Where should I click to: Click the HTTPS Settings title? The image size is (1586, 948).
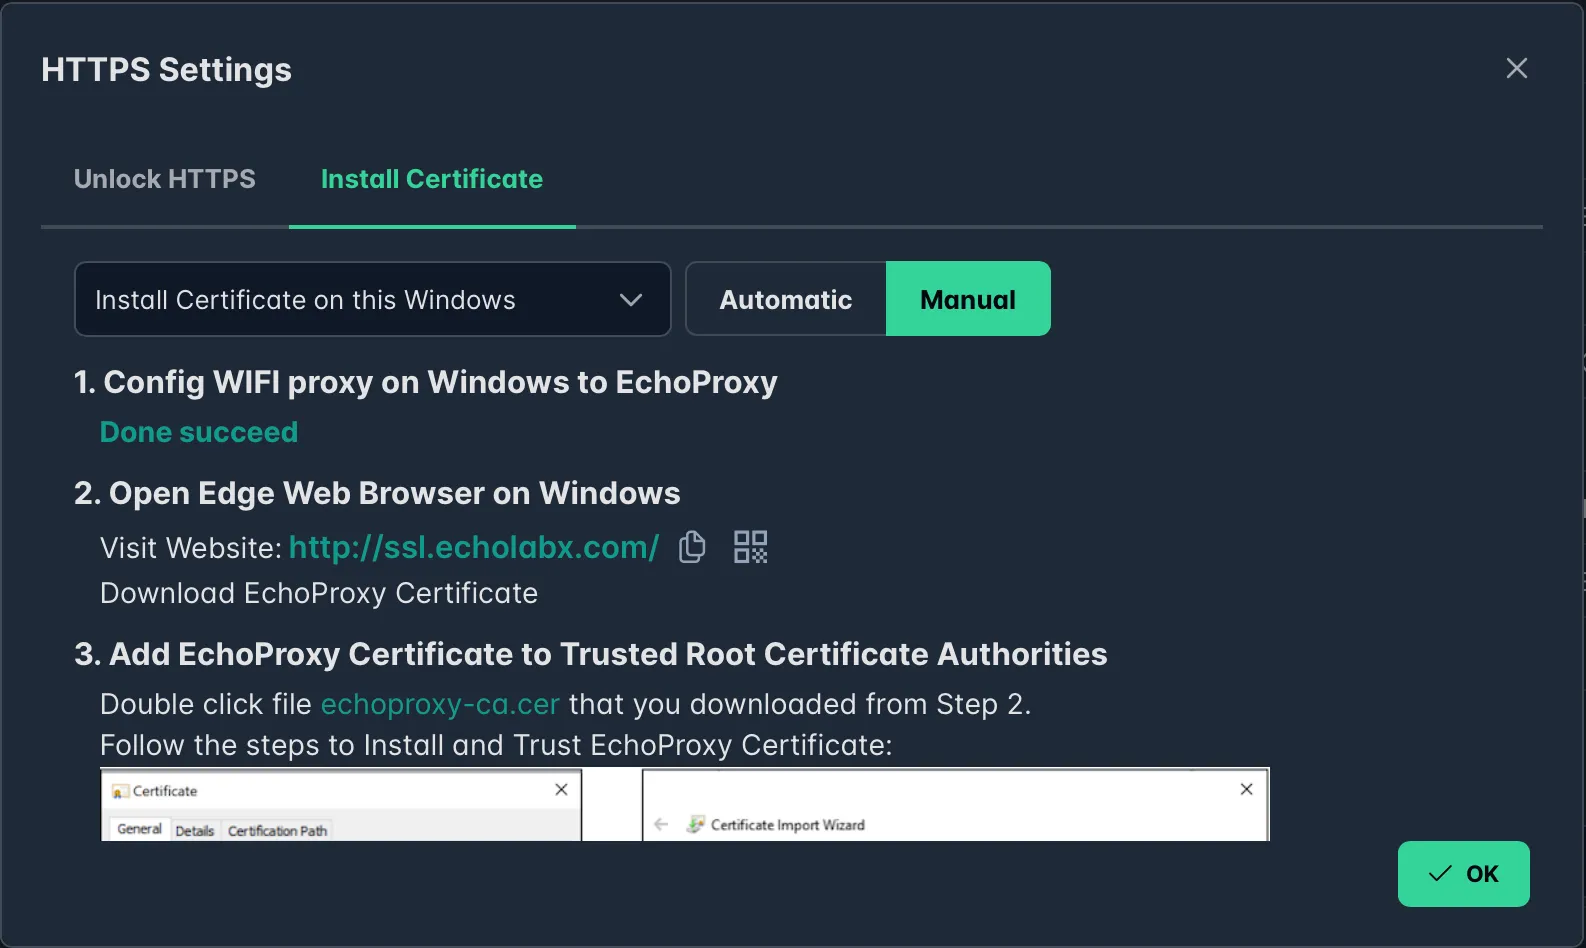coord(166,70)
